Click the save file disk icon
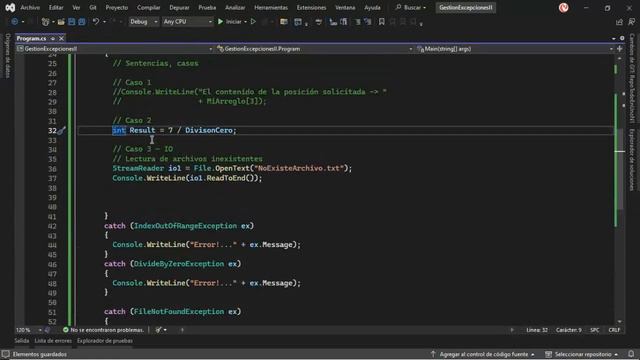 click(x=71, y=22)
